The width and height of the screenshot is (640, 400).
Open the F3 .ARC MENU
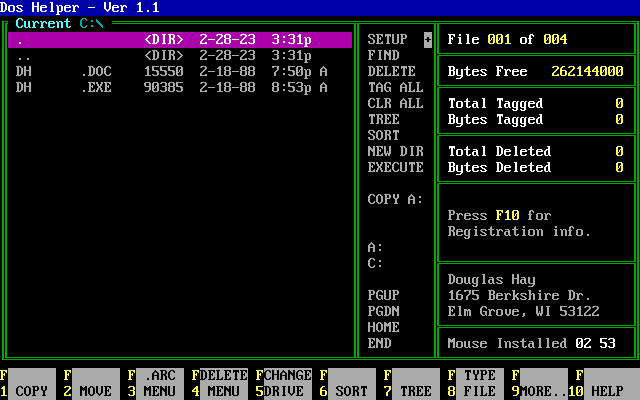[160, 383]
